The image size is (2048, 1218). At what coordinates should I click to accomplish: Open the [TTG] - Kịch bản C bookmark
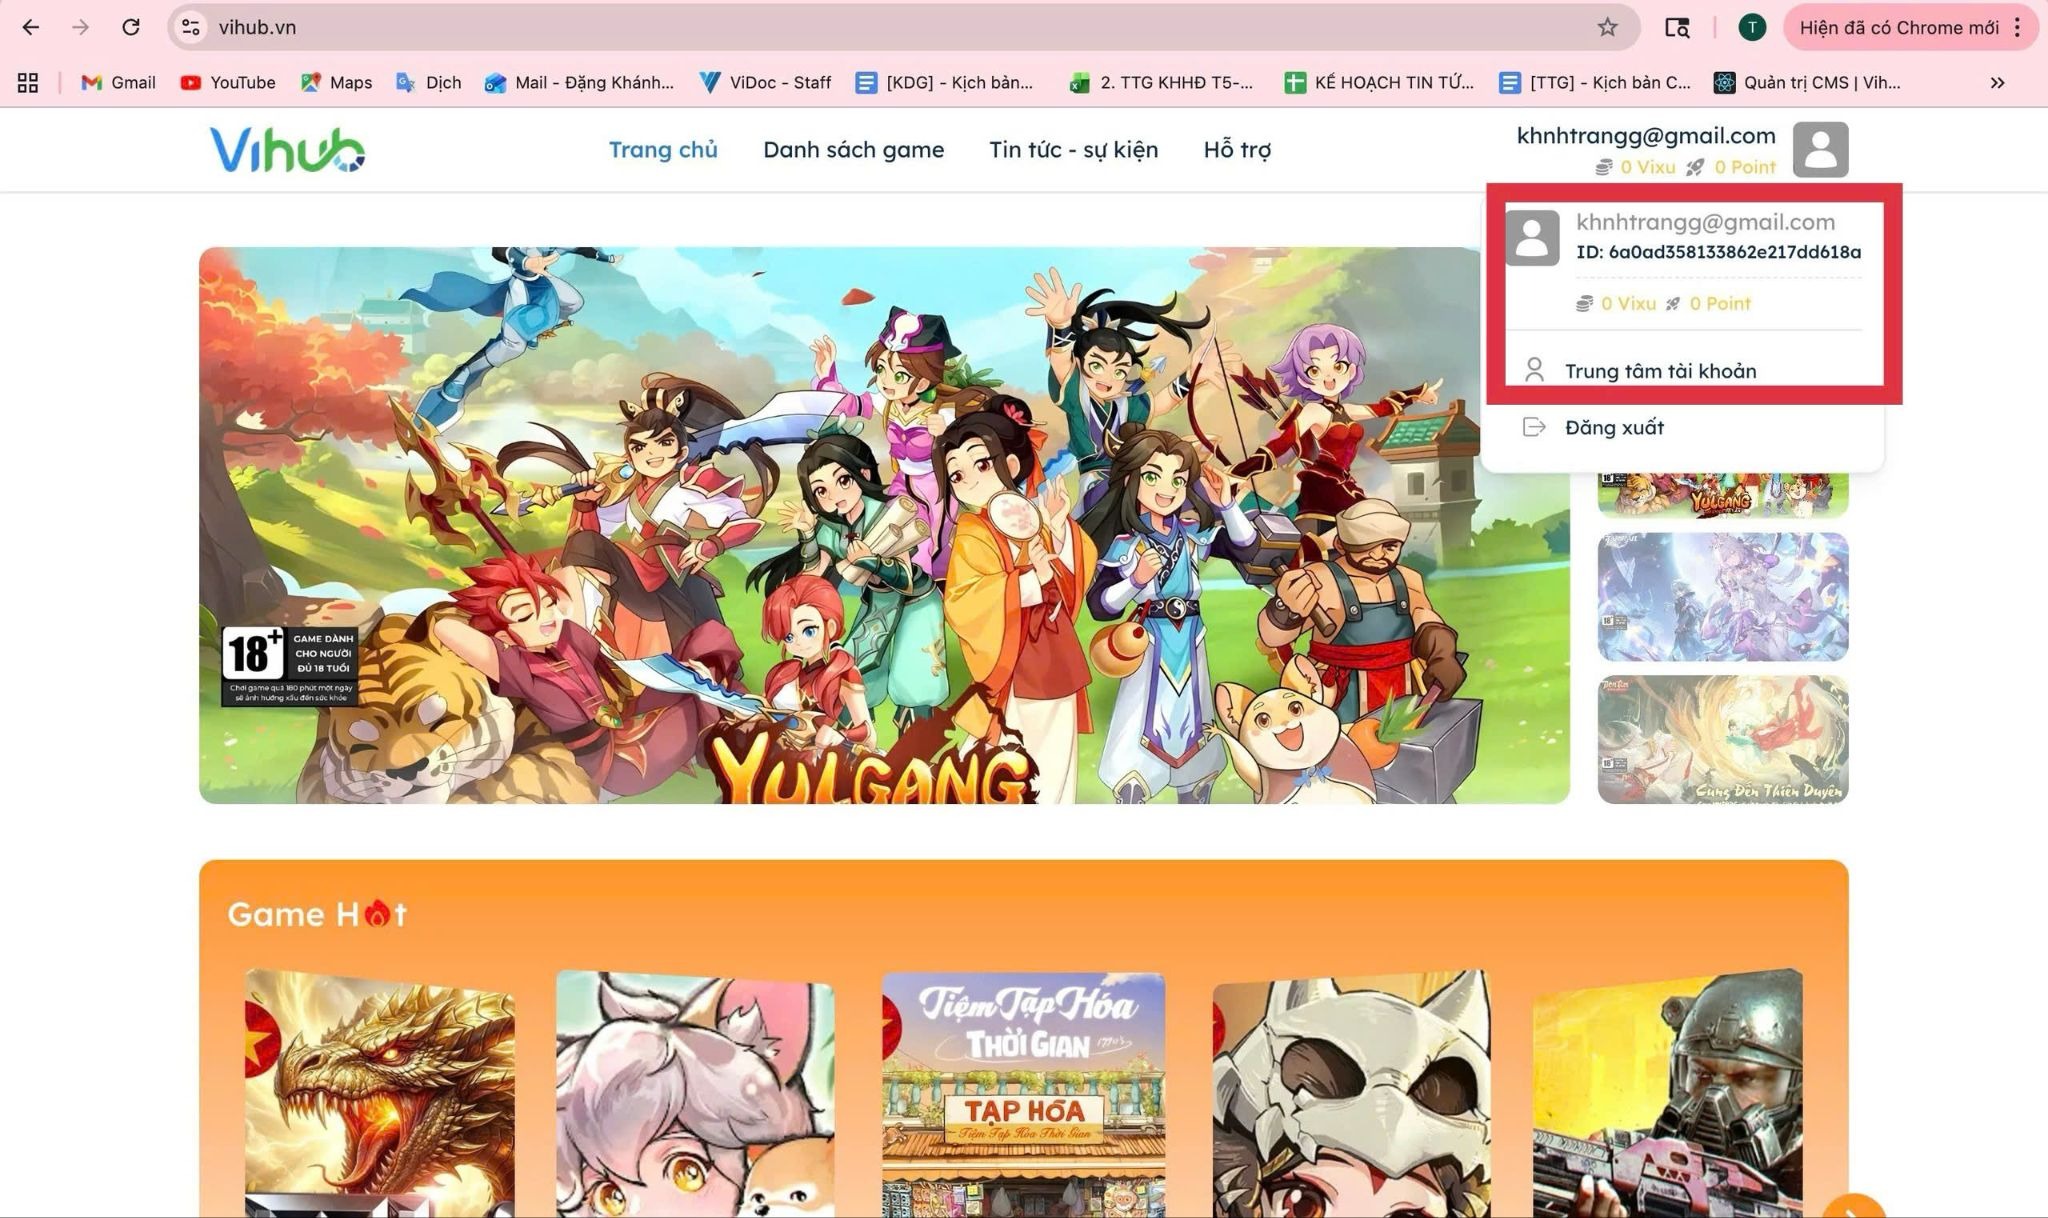pos(1595,82)
